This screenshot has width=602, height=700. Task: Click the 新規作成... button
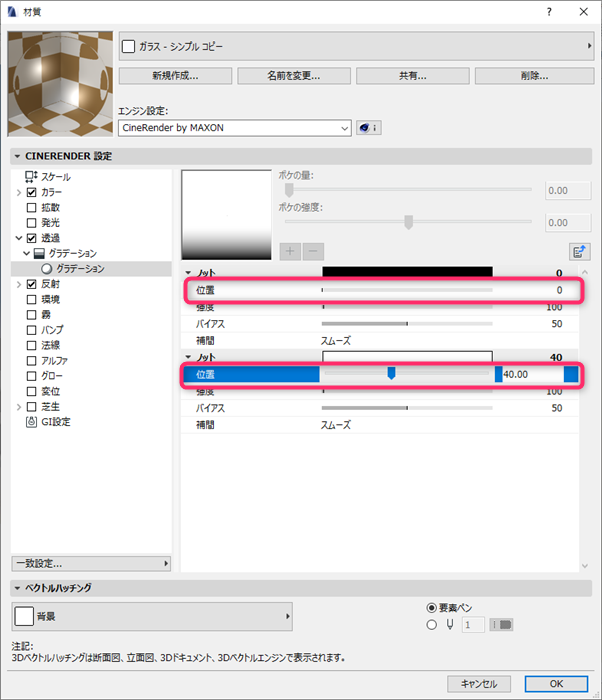[176, 76]
